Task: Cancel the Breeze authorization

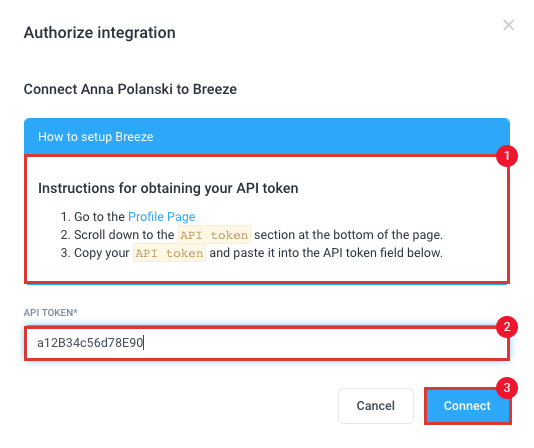Action: click(376, 406)
